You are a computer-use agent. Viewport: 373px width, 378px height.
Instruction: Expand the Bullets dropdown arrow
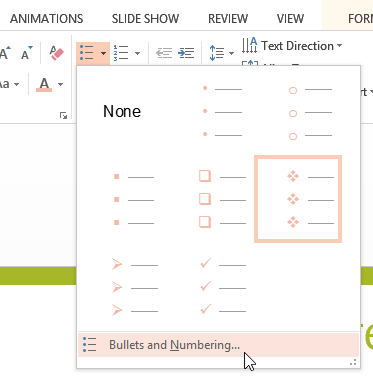point(103,53)
